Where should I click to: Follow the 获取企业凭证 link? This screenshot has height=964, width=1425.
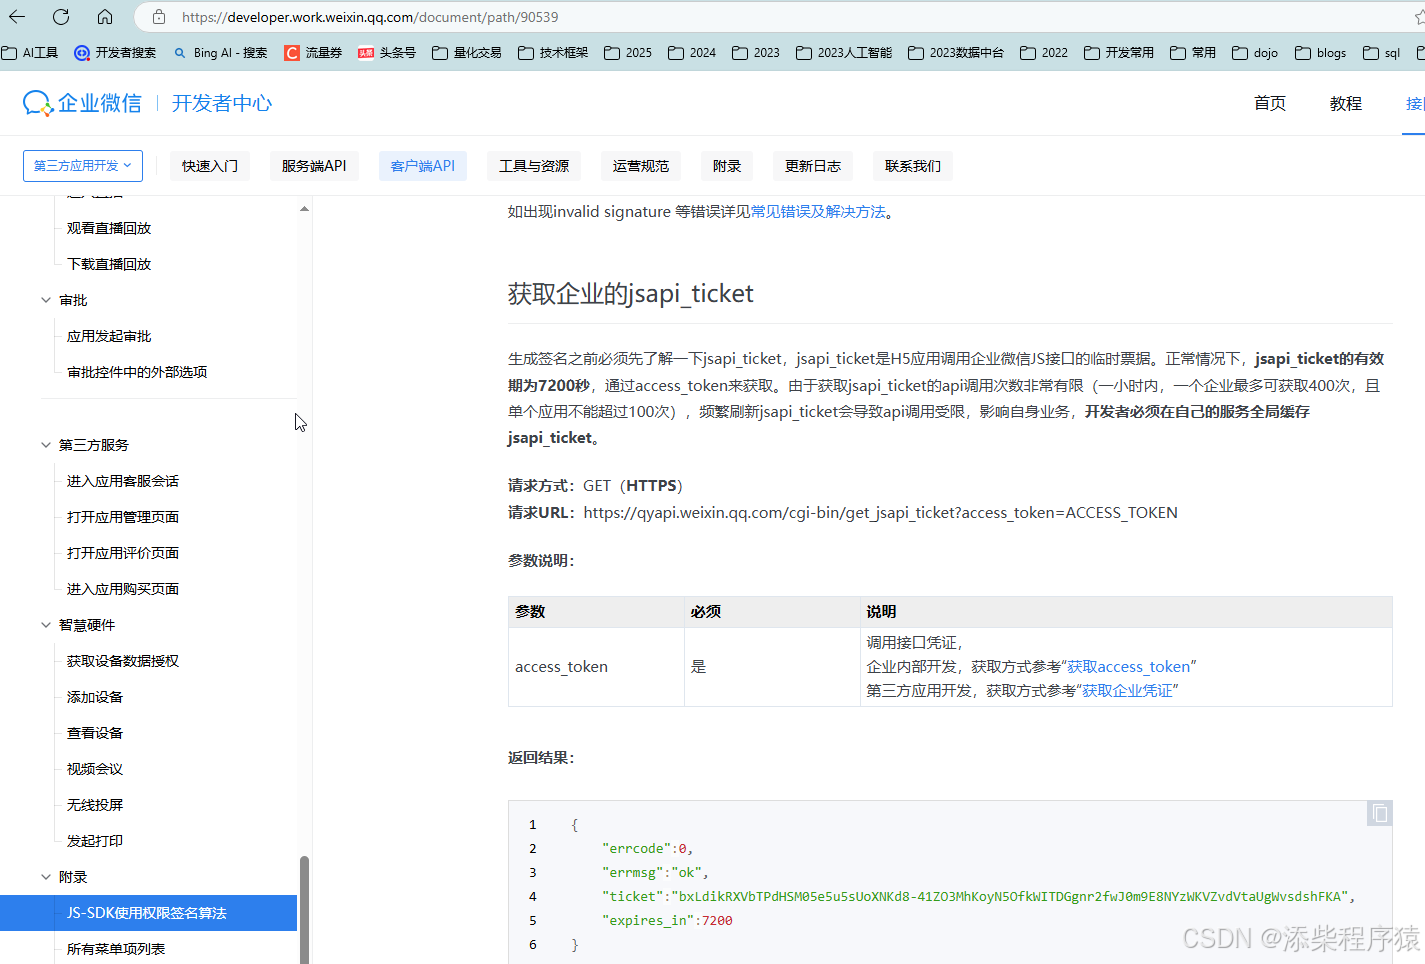click(1127, 690)
